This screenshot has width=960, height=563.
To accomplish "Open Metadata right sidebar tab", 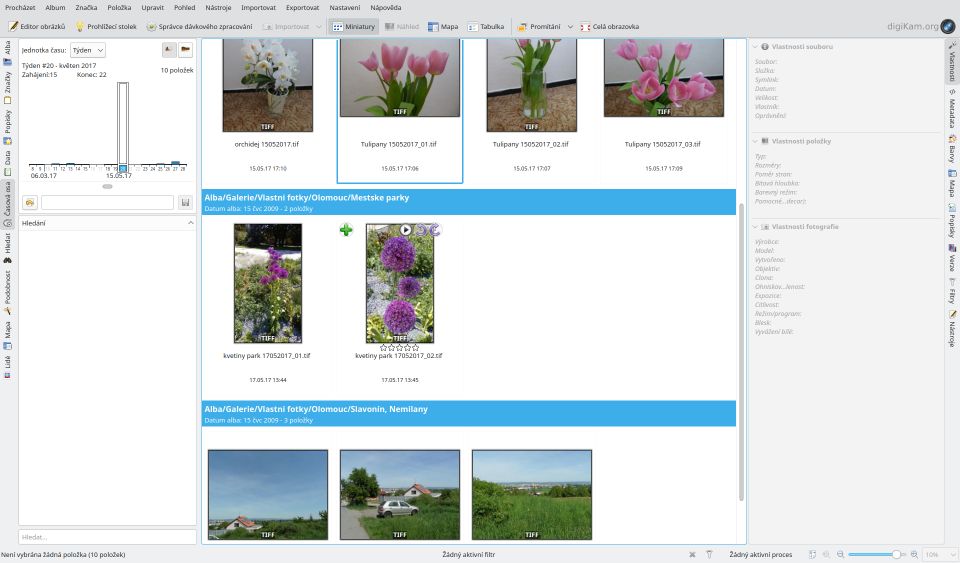I will tap(952, 109).
